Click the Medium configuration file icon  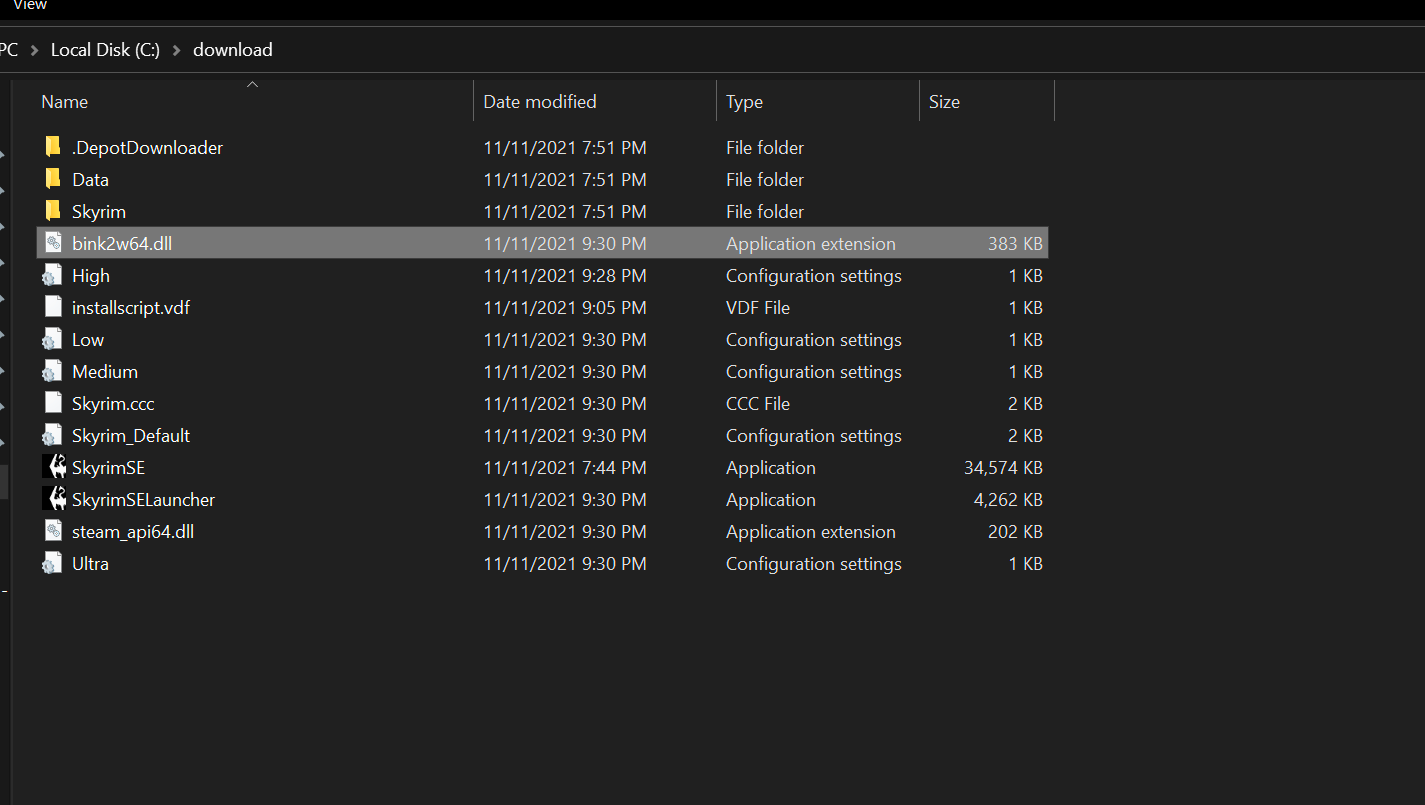pyautogui.click(x=53, y=372)
